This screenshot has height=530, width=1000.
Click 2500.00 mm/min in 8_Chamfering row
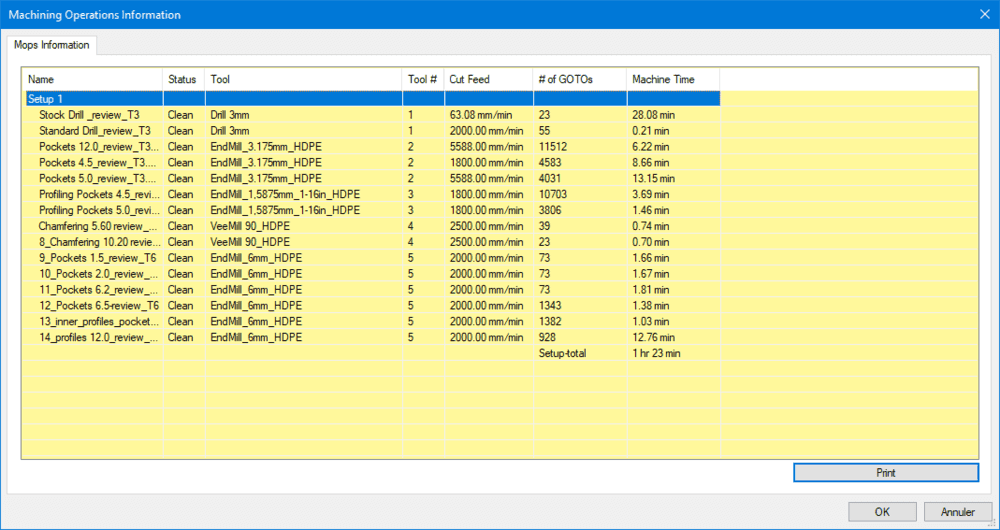(x=487, y=242)
